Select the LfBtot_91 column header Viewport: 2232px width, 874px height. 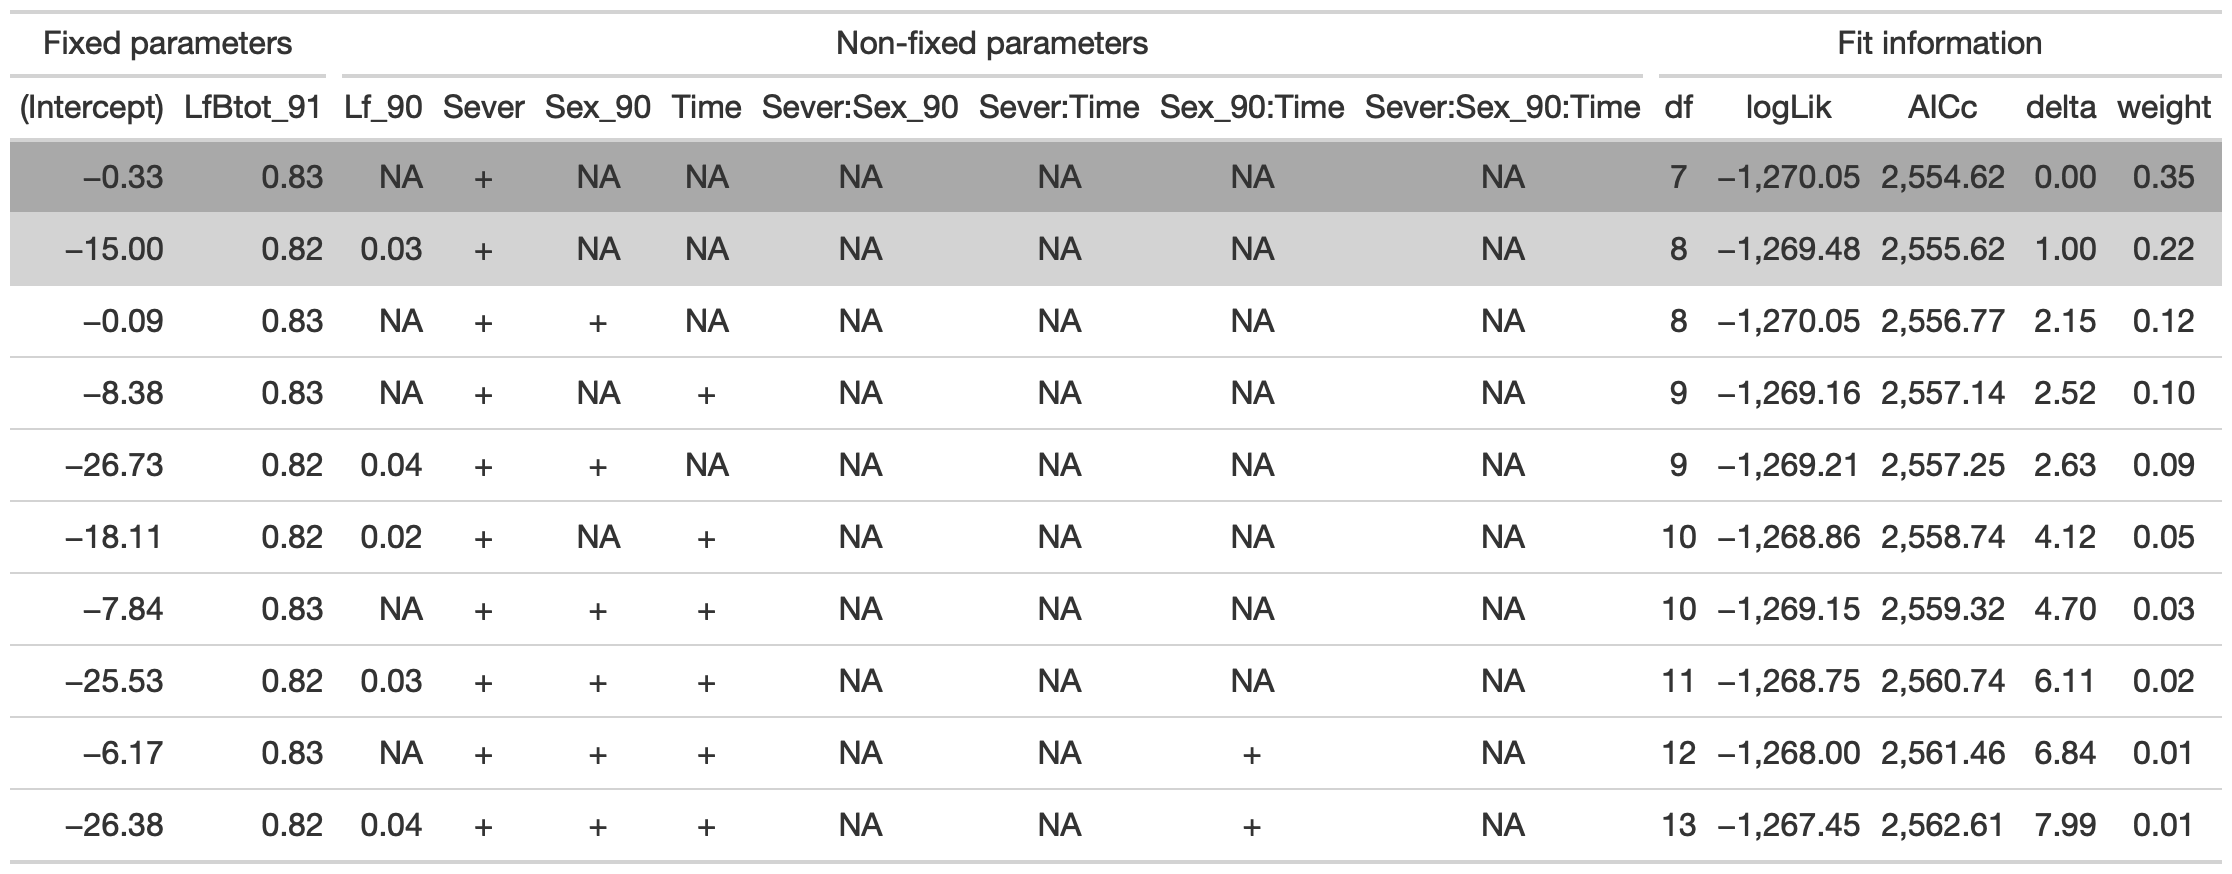253,107
